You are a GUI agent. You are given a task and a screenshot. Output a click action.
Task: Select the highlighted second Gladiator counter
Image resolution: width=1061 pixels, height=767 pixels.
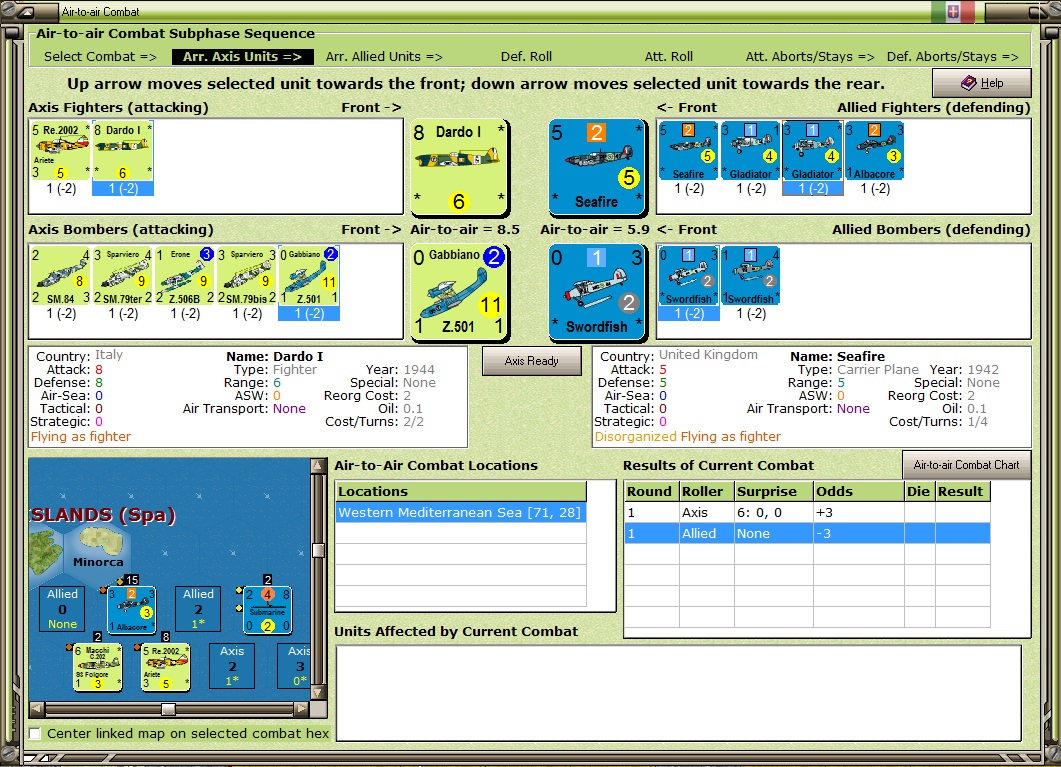tap(813, 150)
